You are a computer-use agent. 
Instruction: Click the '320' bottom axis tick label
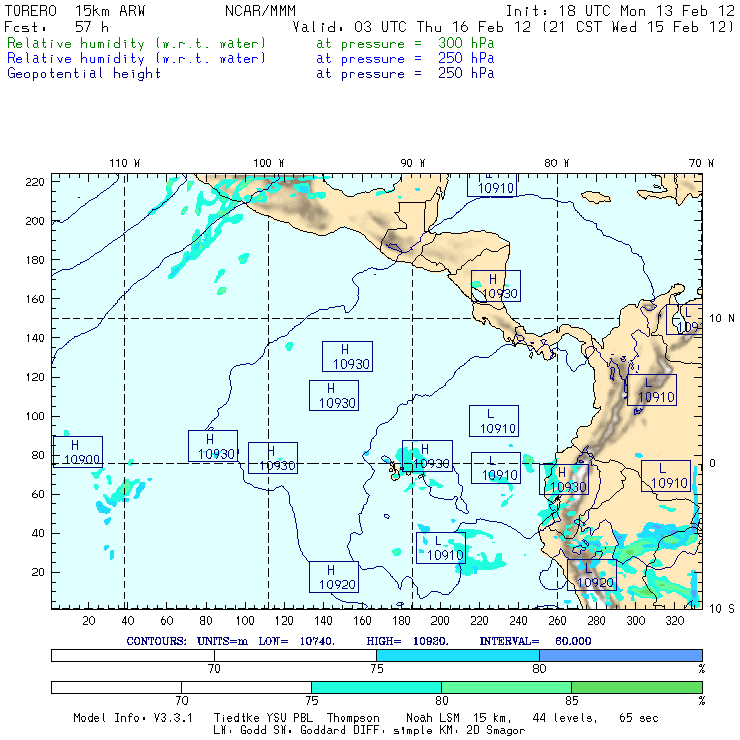coord(675,621)
